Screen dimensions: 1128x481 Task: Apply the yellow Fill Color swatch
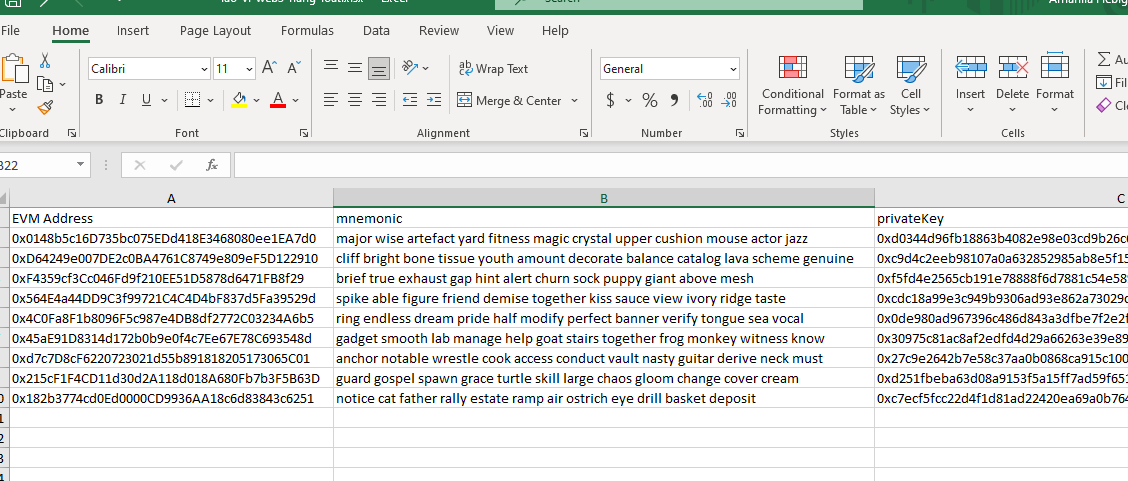click(x=239, y=100)
